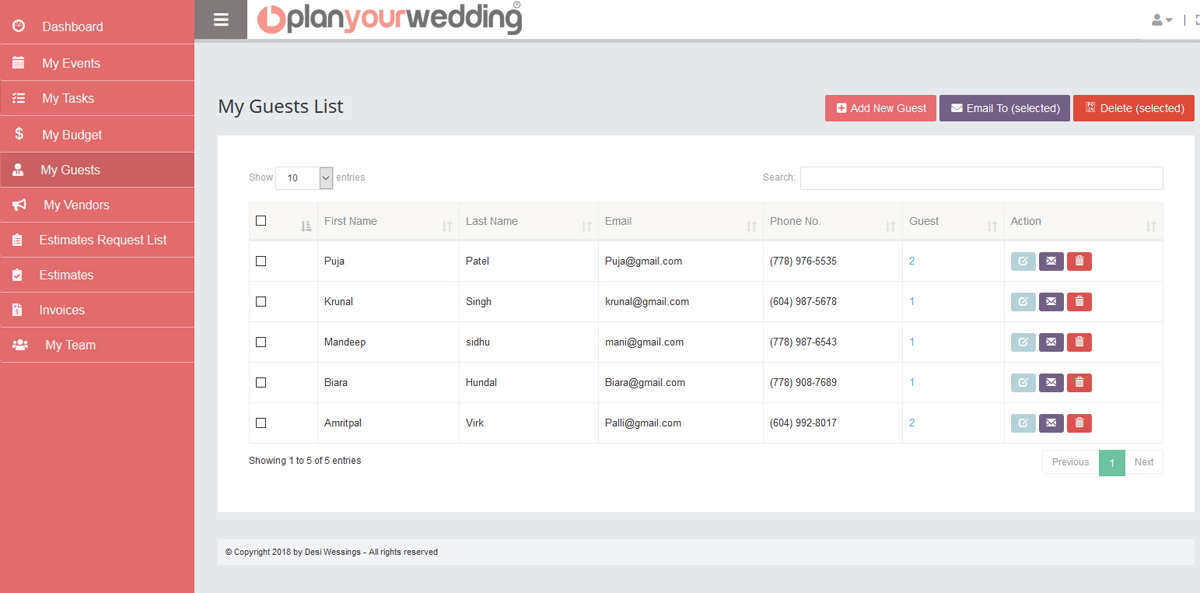
Task: Click the Invoices document icon
Action: pyautogui.click(x=17, y=310)
